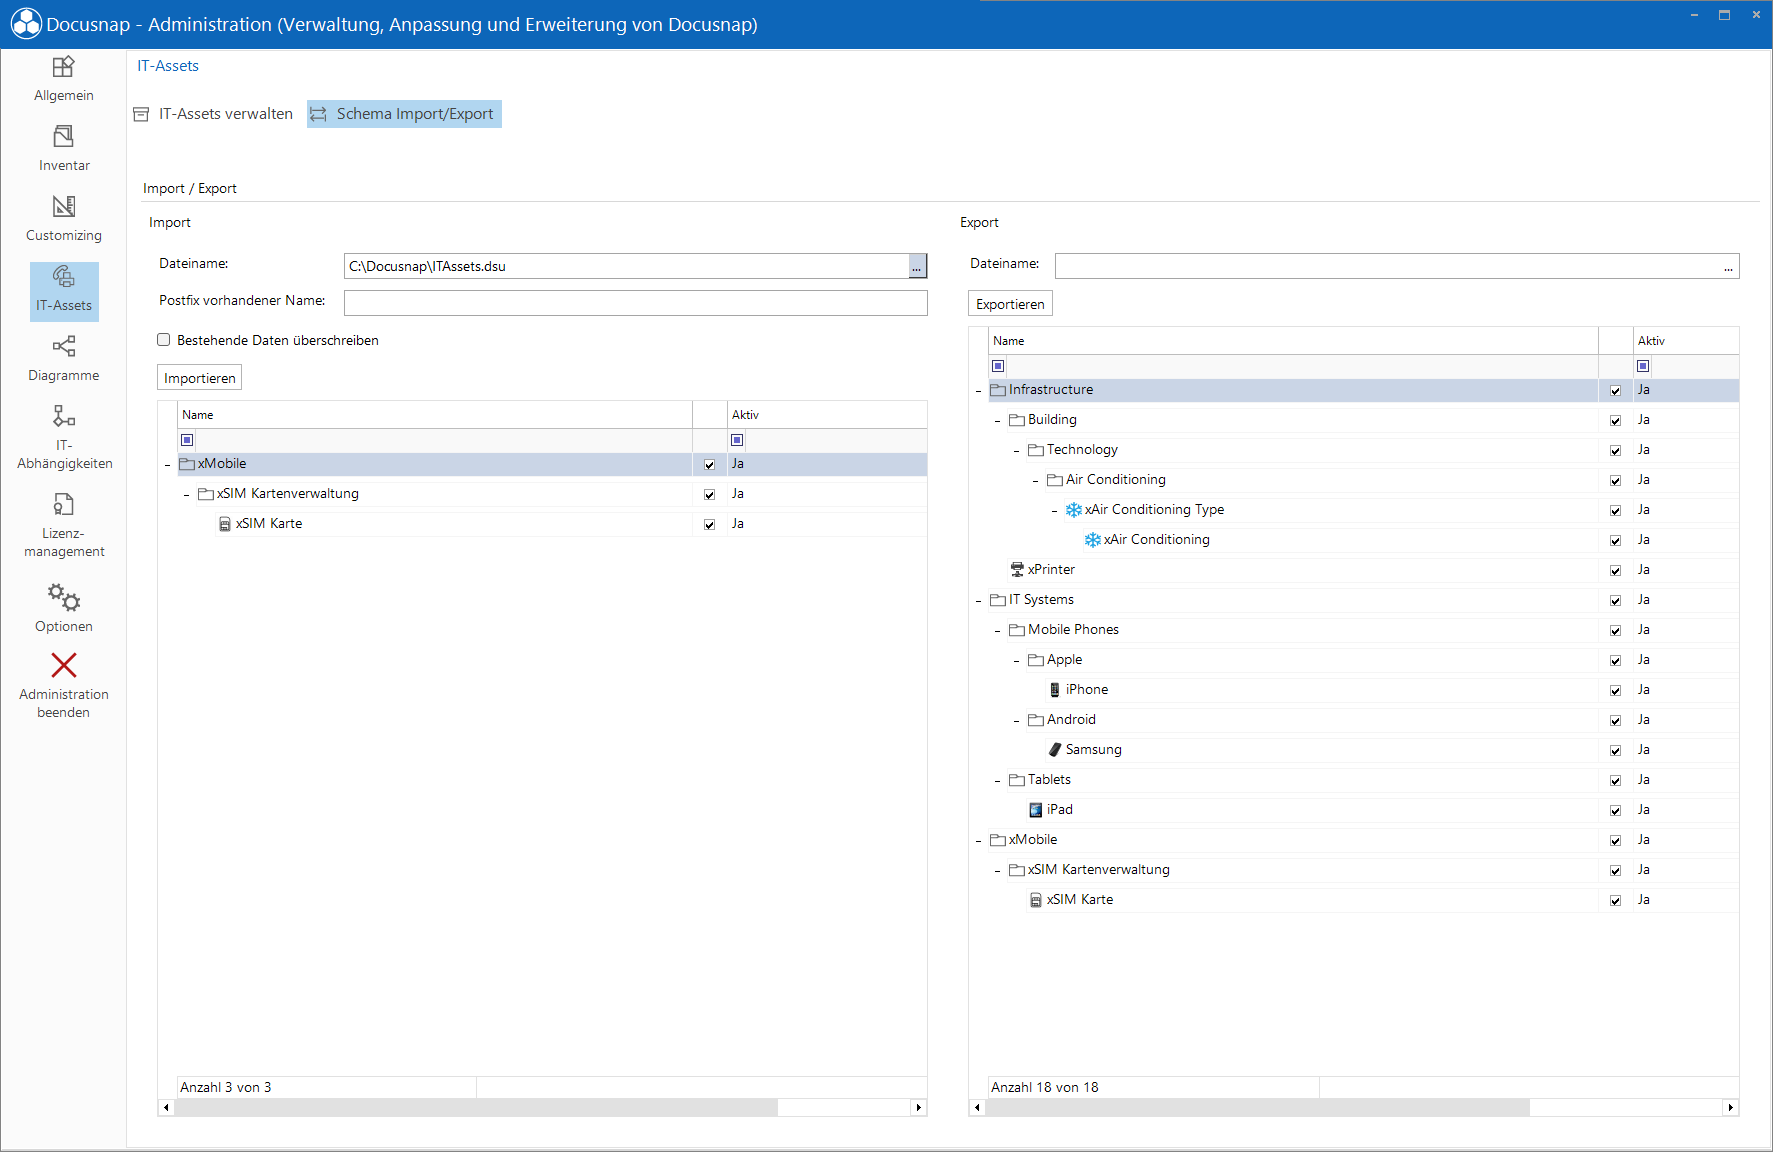The height and width of the screenshot is (1152, 1773).
Task: Click the Exportieren button
Action: point(1010,304)
